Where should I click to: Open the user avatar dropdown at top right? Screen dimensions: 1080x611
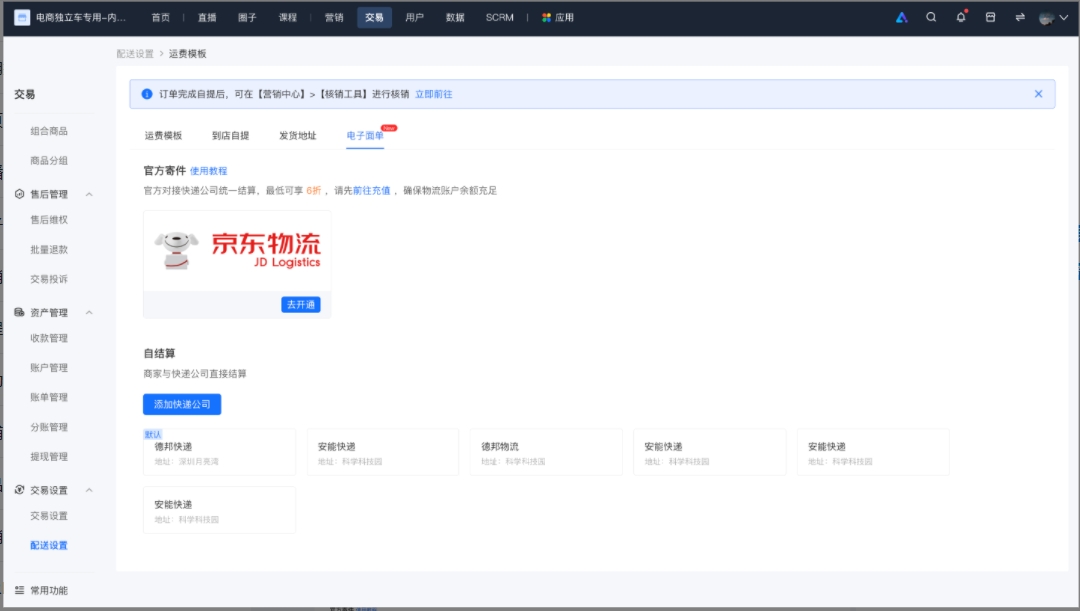pos(1048,17)
